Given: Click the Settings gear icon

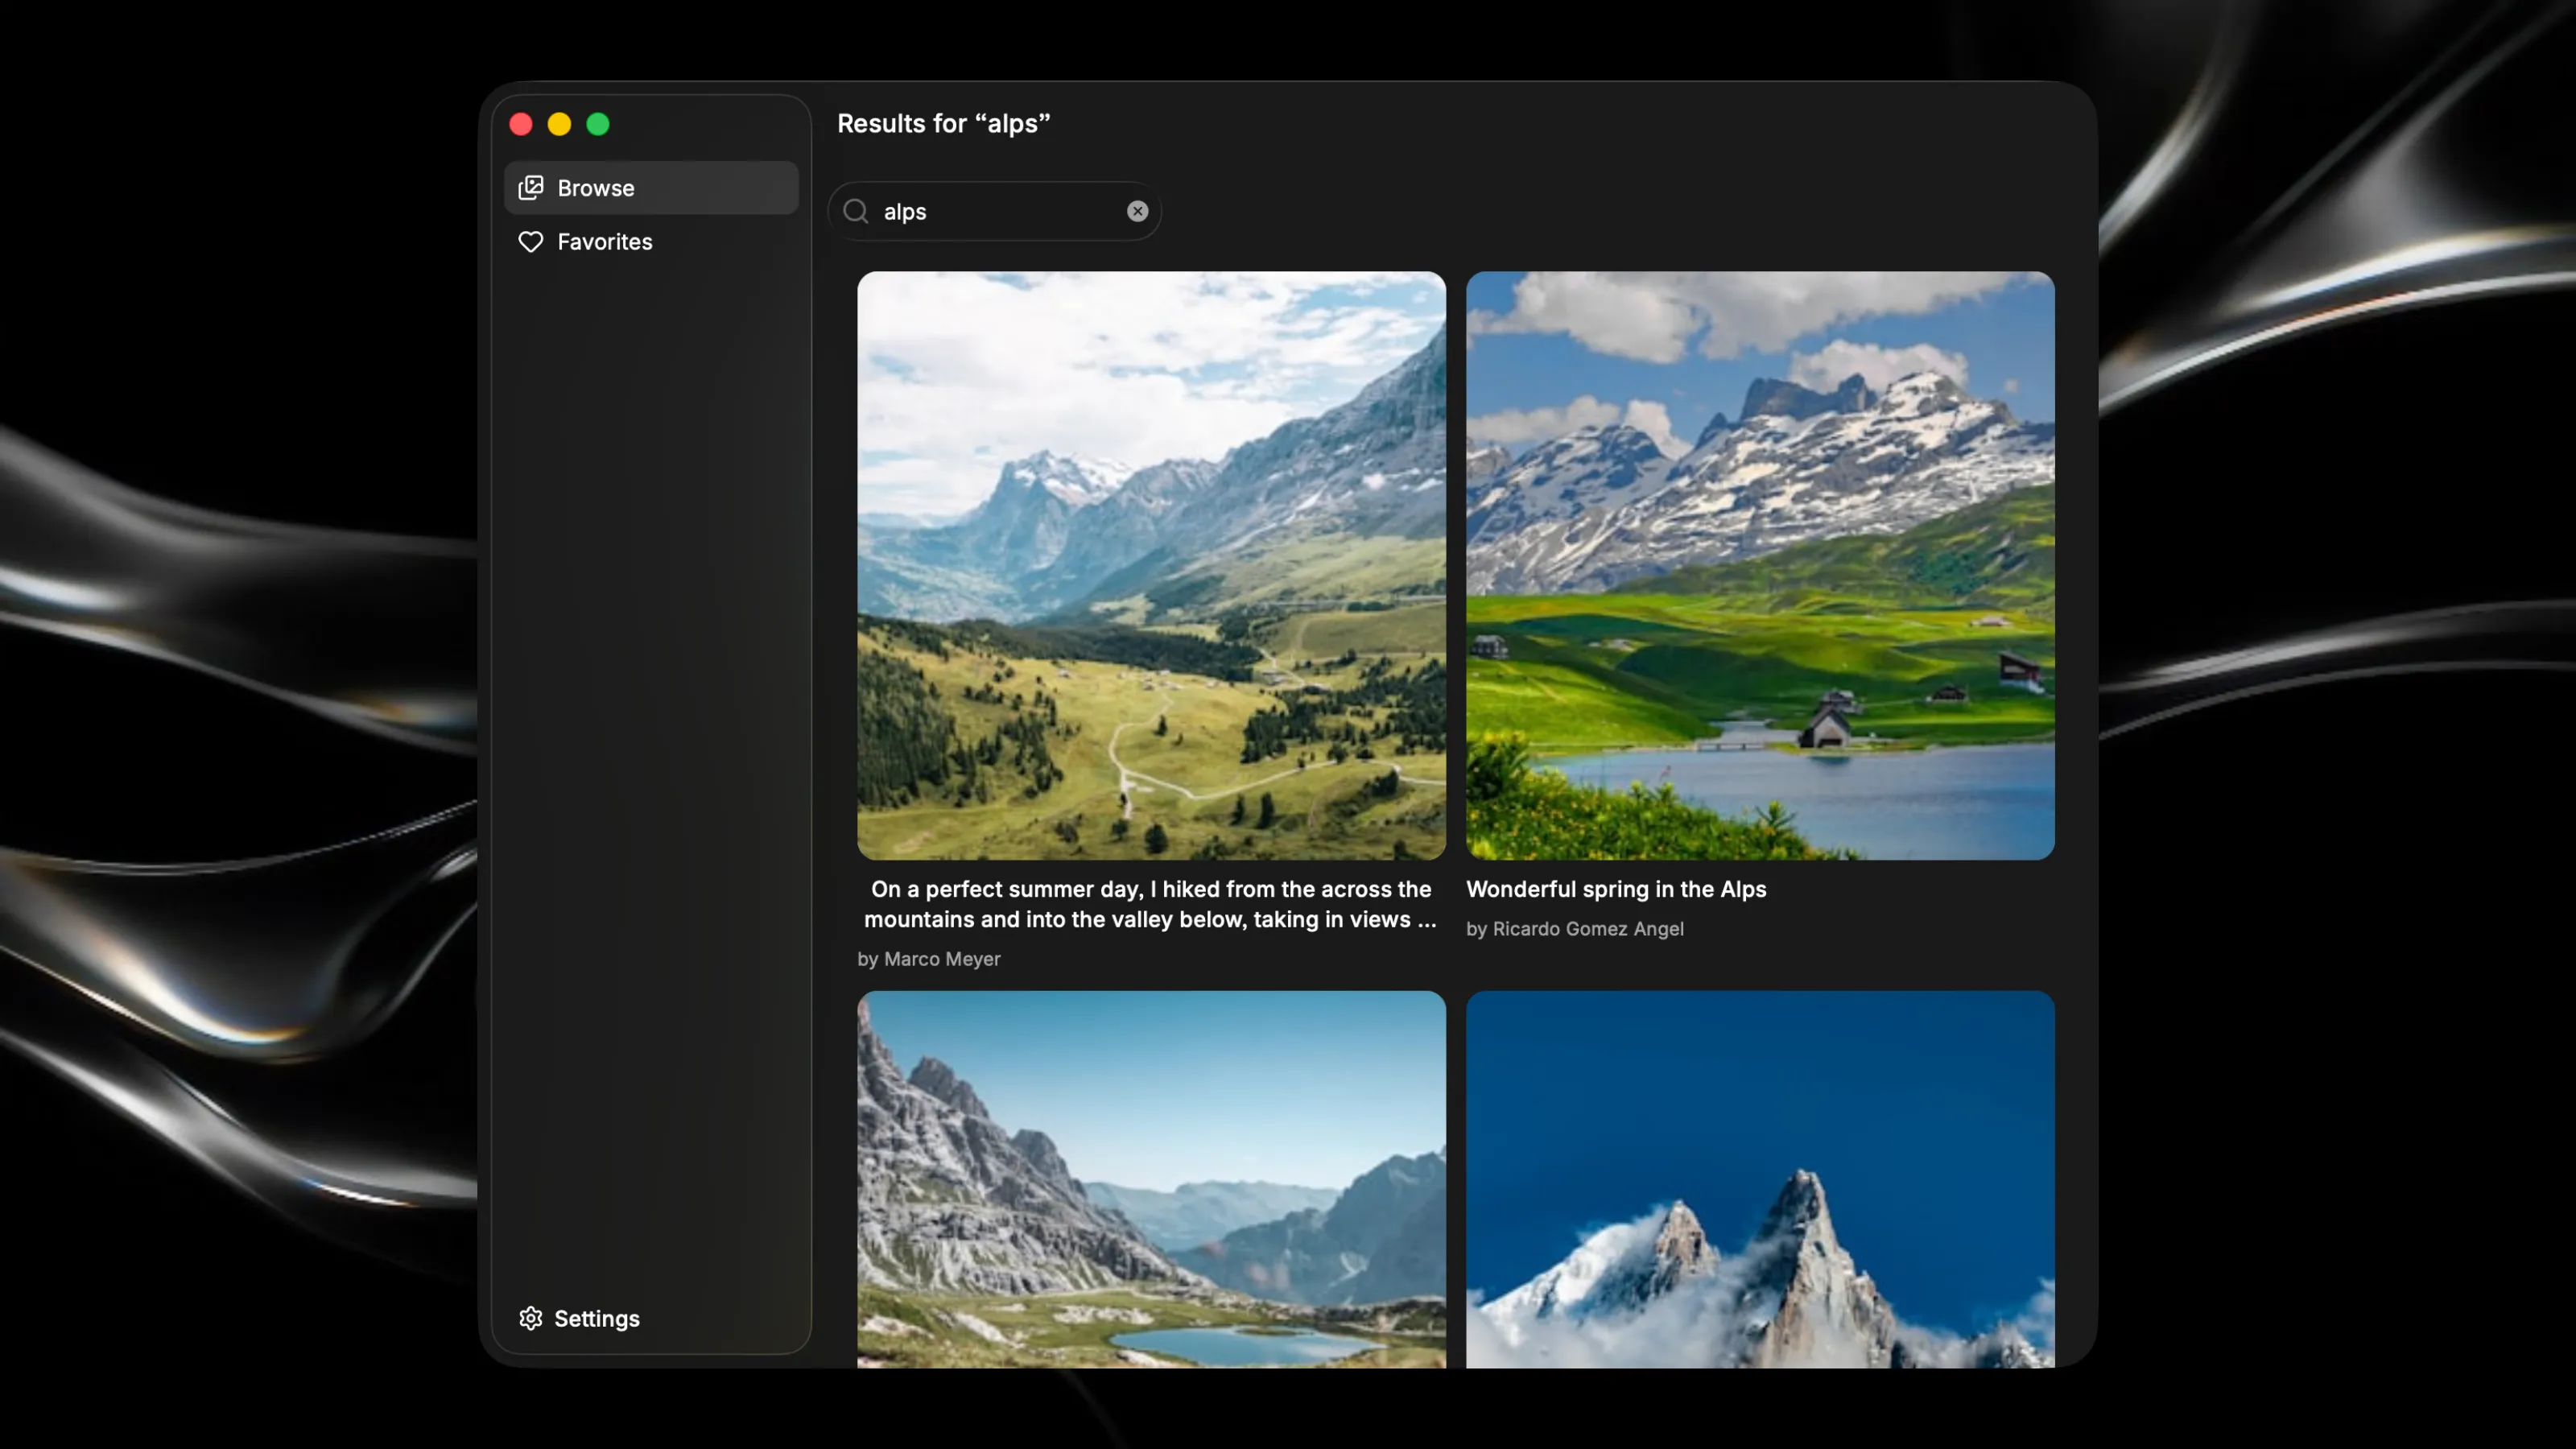Looking at the screenshot, I should (531, 1318).
